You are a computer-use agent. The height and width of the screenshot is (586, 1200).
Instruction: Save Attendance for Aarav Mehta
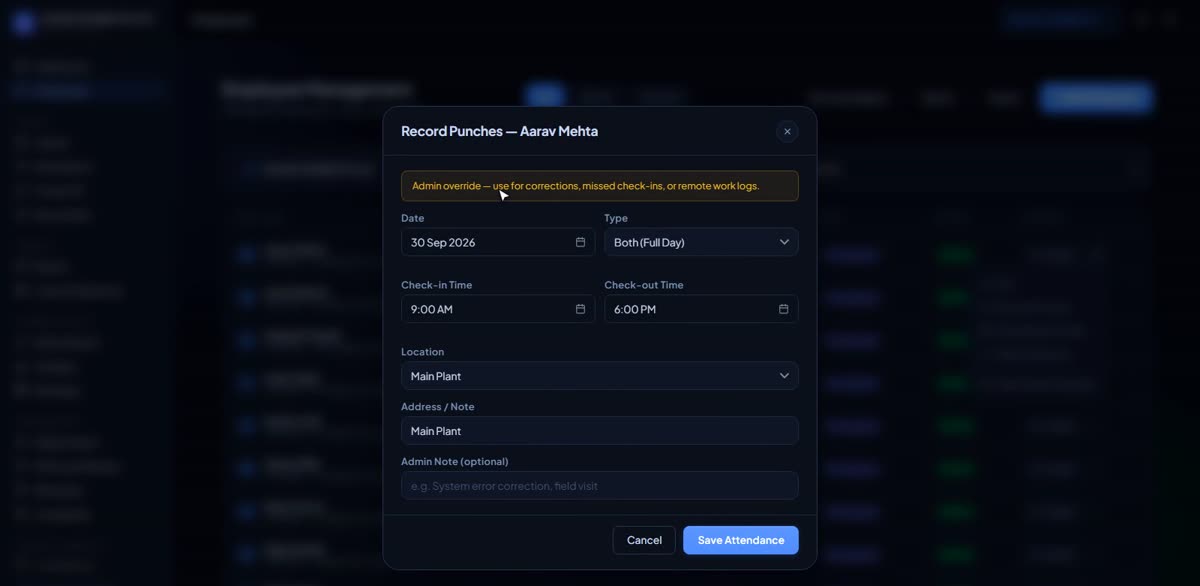point(741,540)
